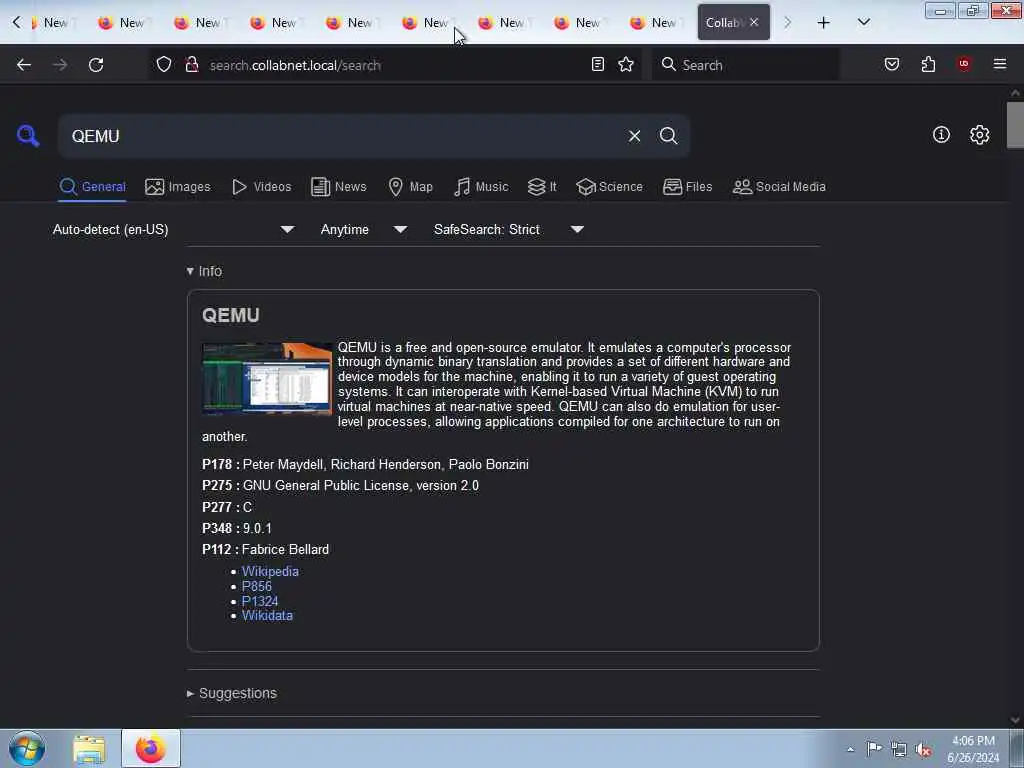Viewport: 1024px width, 768px height.
Task: Click the QEMU screenshot thumbnail
Action: tap(266, 379)
